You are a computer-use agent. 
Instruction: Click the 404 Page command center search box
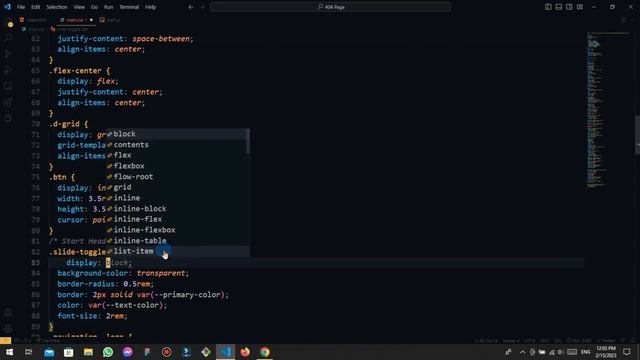pyautogui.click(x=331, y=7)
